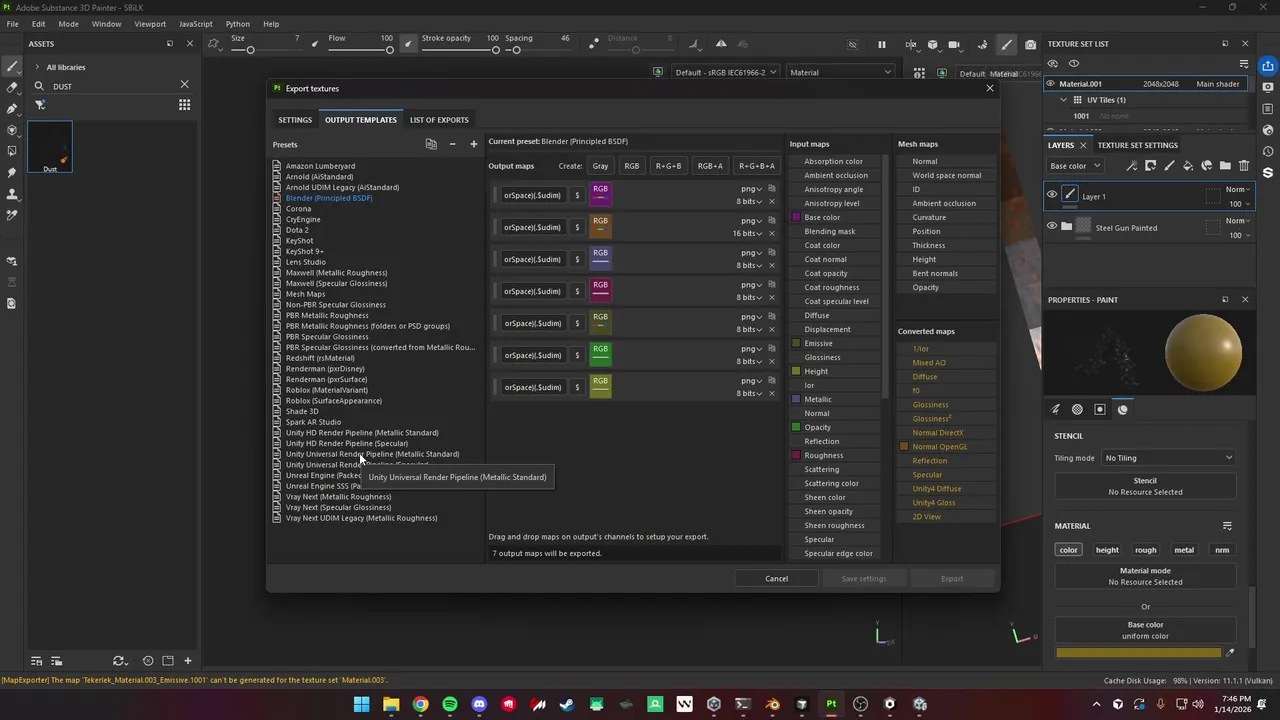This screenshot has width=1280, height=720.
Task: Open the History icon on right sidebar
Action: pos(1268,151)
